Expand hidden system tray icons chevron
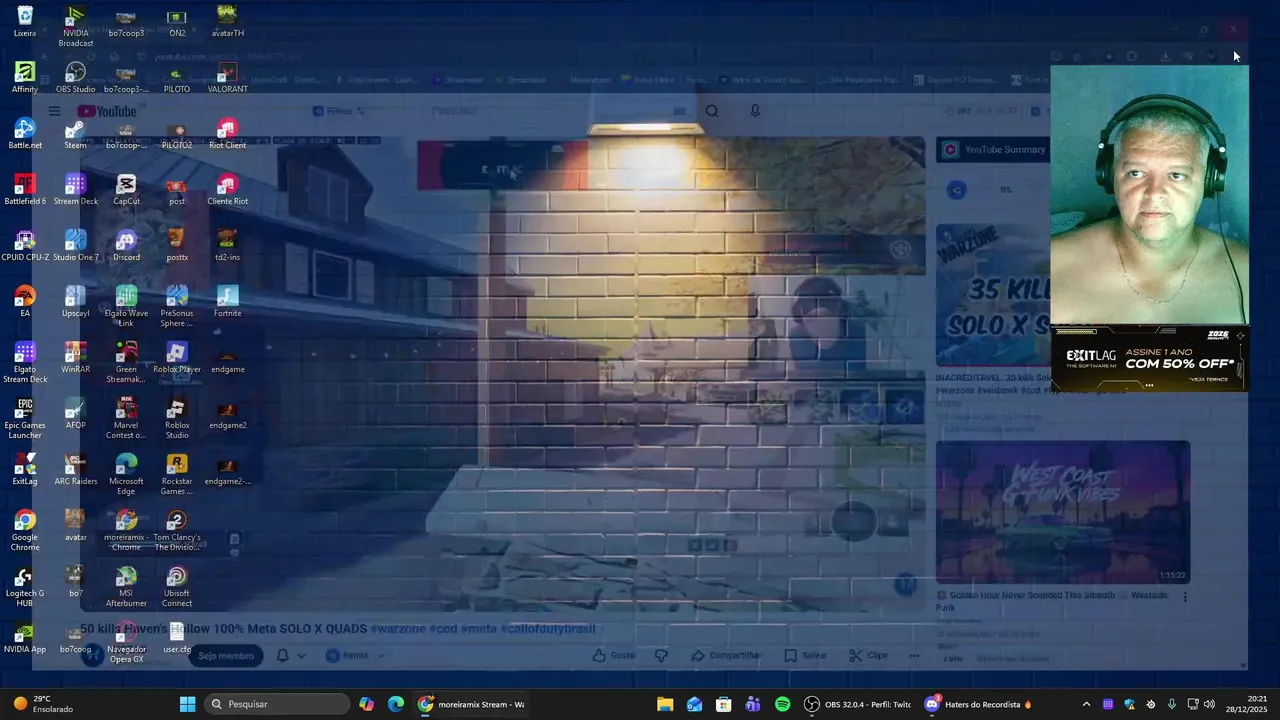Image resolution: width=1280 pixels, height=720 pixels. 1087,704
